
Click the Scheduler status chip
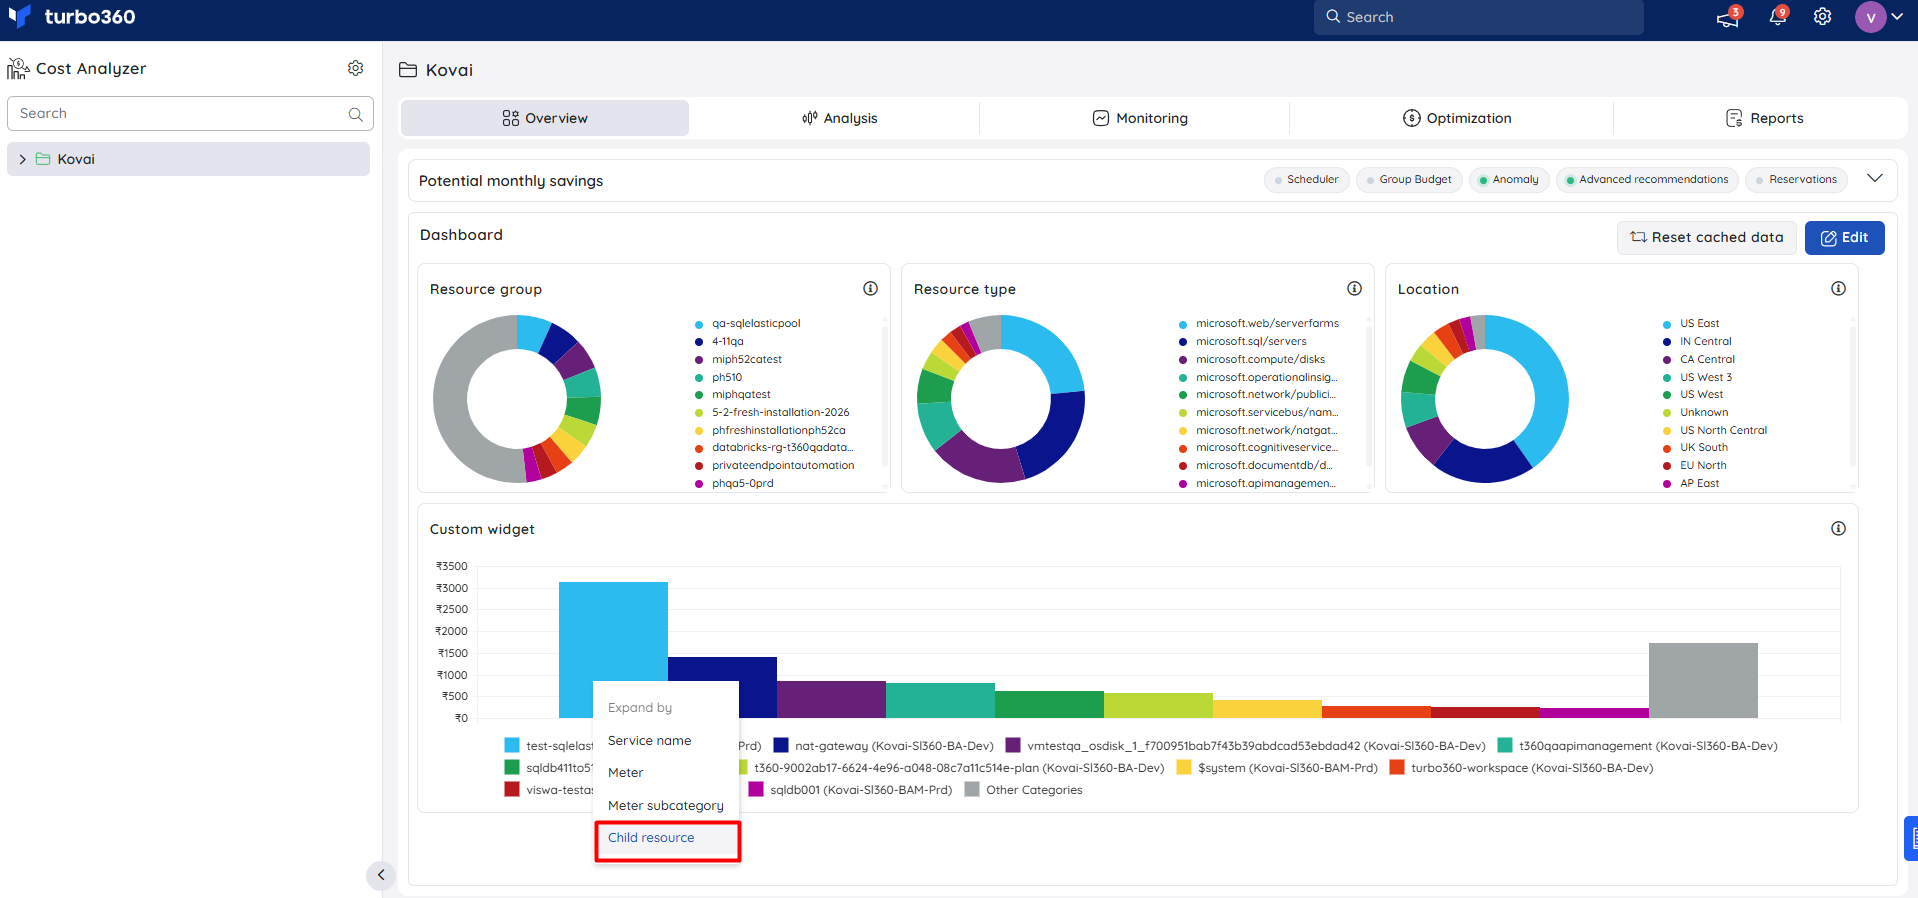pyautogui.click(x=1306, y=180)
